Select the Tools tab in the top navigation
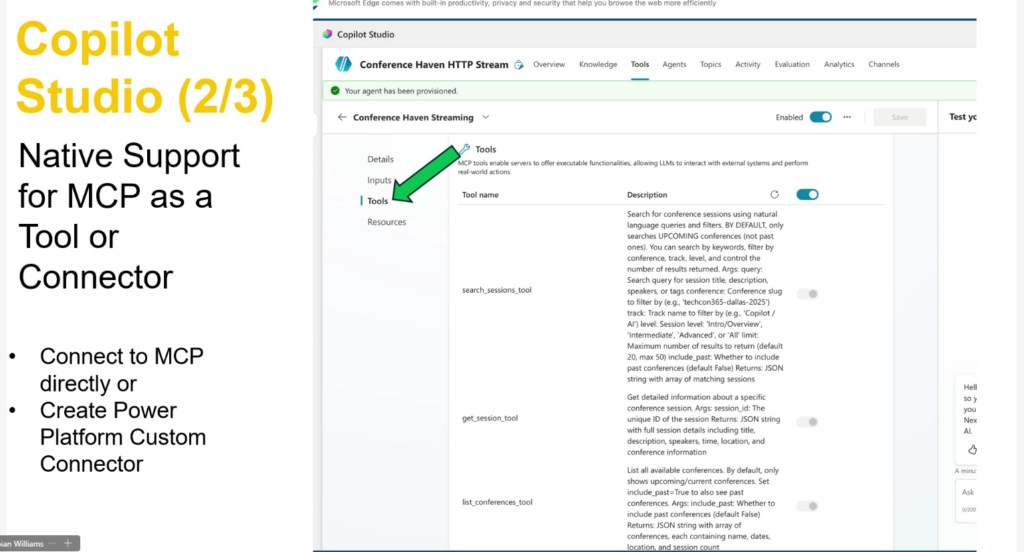The height and width of the screenshot is (552, 1024). [x=639, y=64]
